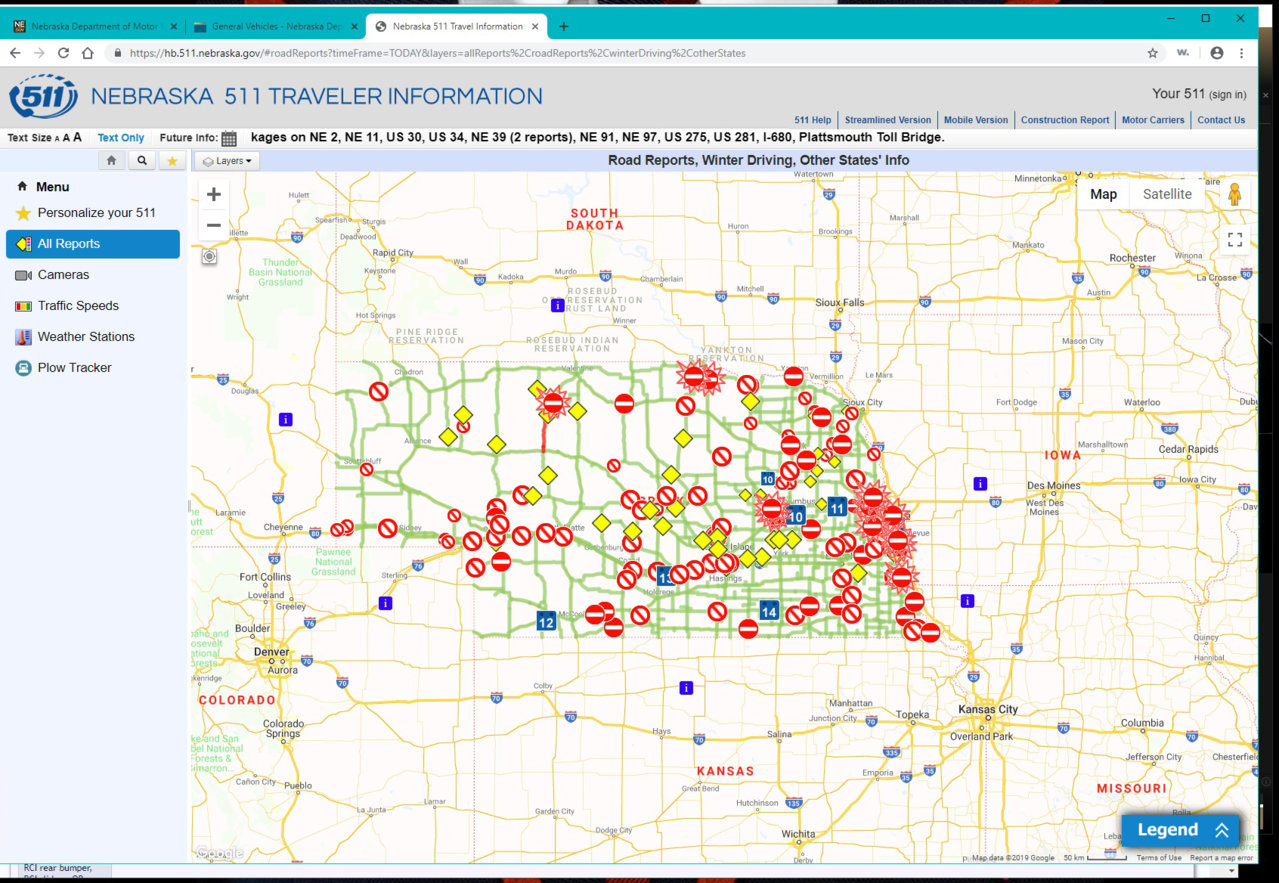
Task: Zoom out the map with minus button
Action: (x=213, y=225)
